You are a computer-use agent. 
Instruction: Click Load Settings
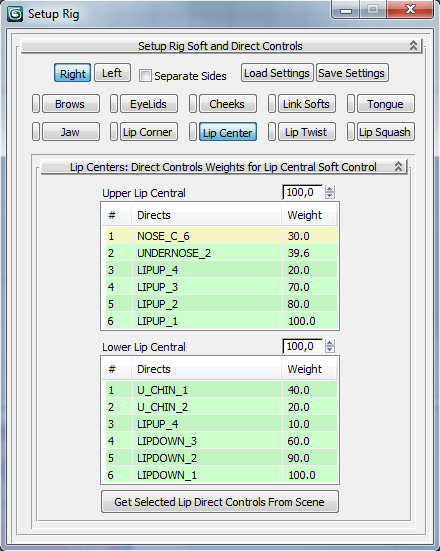coord(277,73)
